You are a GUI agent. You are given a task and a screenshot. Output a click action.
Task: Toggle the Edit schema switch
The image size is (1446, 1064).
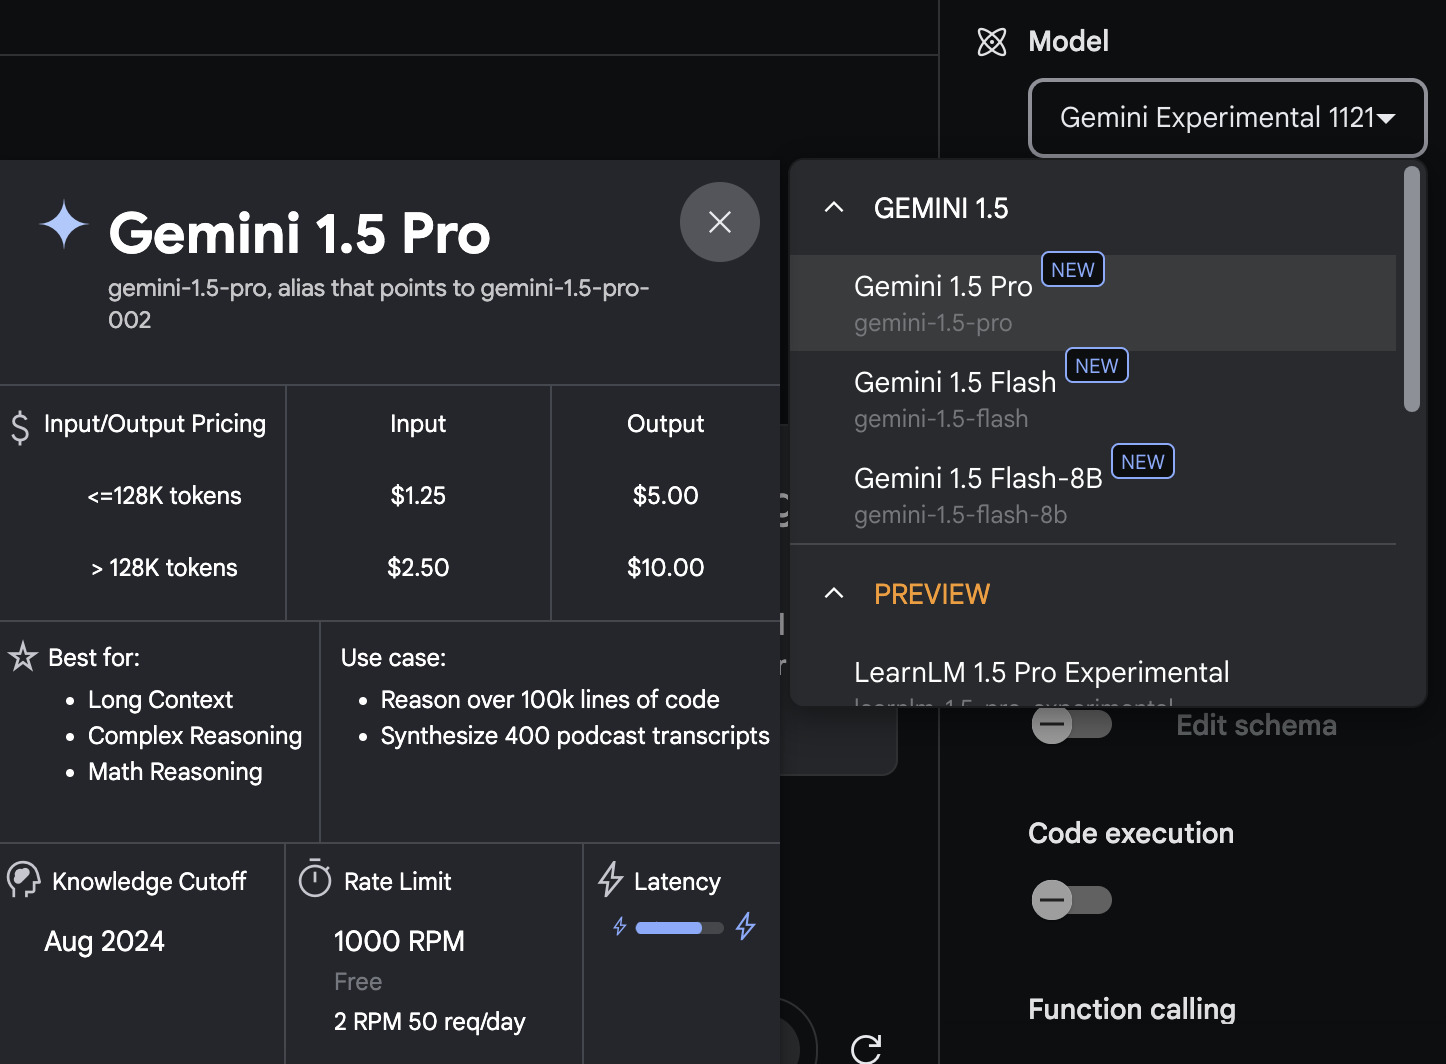(x=1071, y=724)
